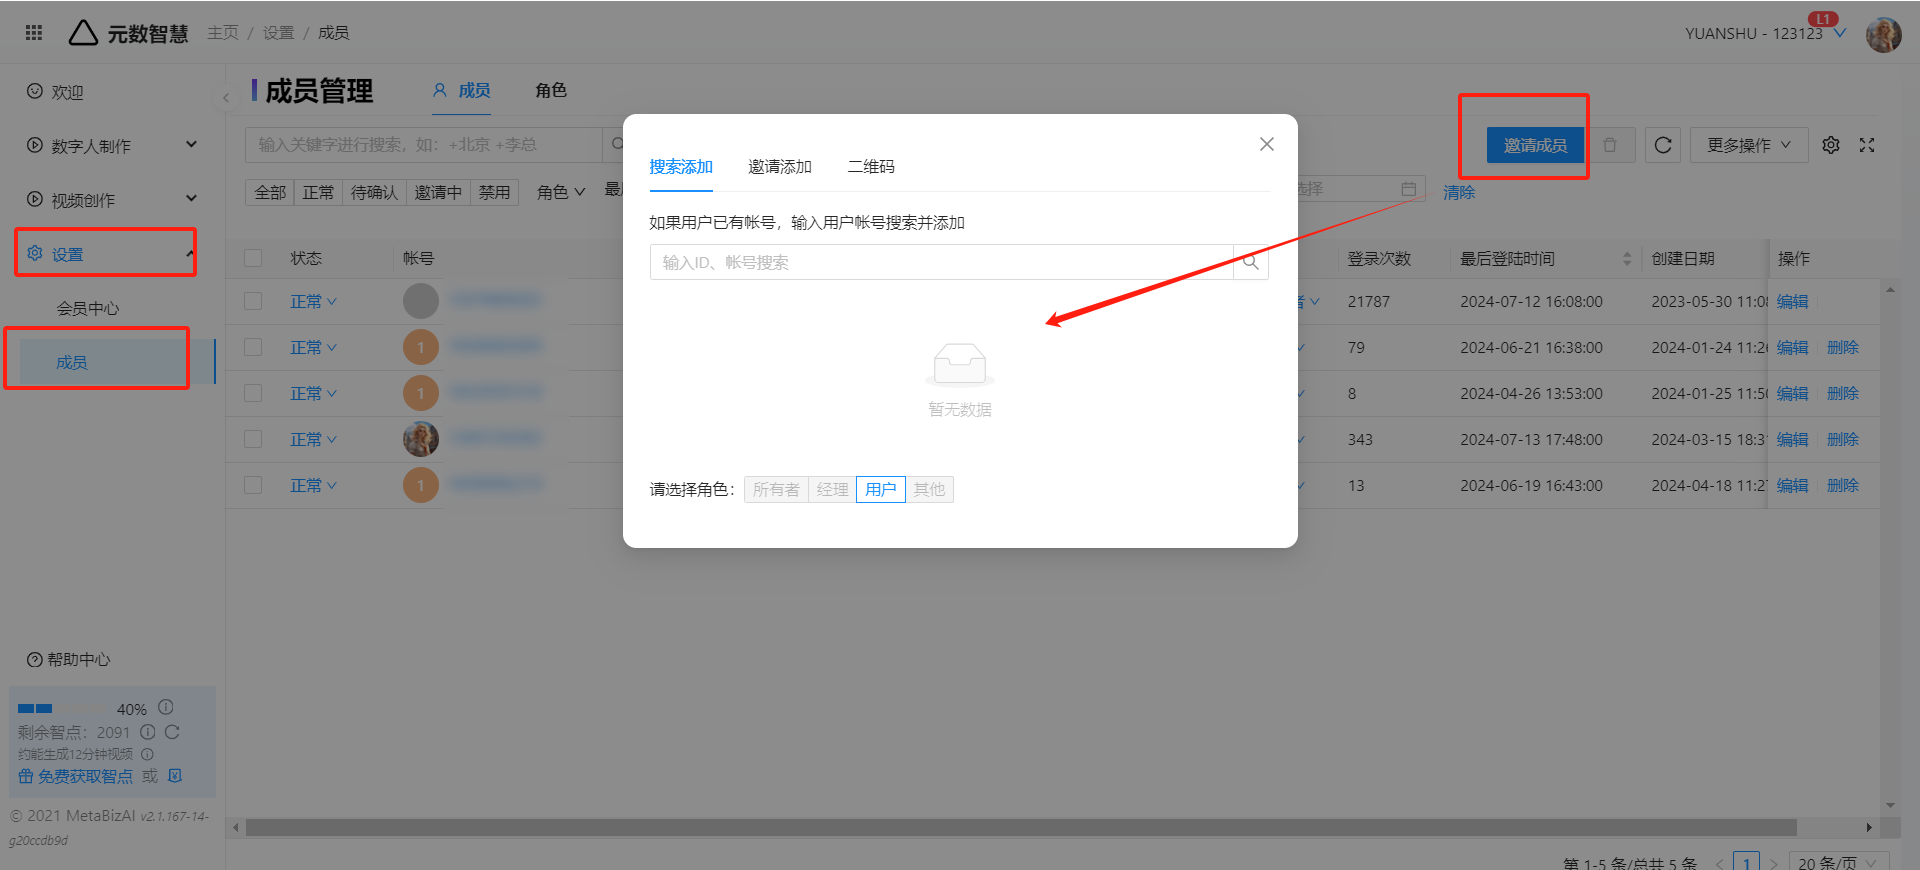Click info icon beside 约能生成12分钟视频

tap(147, 754)
